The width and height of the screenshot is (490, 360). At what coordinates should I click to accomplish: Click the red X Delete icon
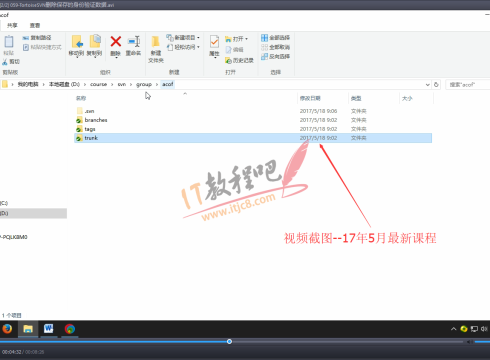click(x=116, y=42)
